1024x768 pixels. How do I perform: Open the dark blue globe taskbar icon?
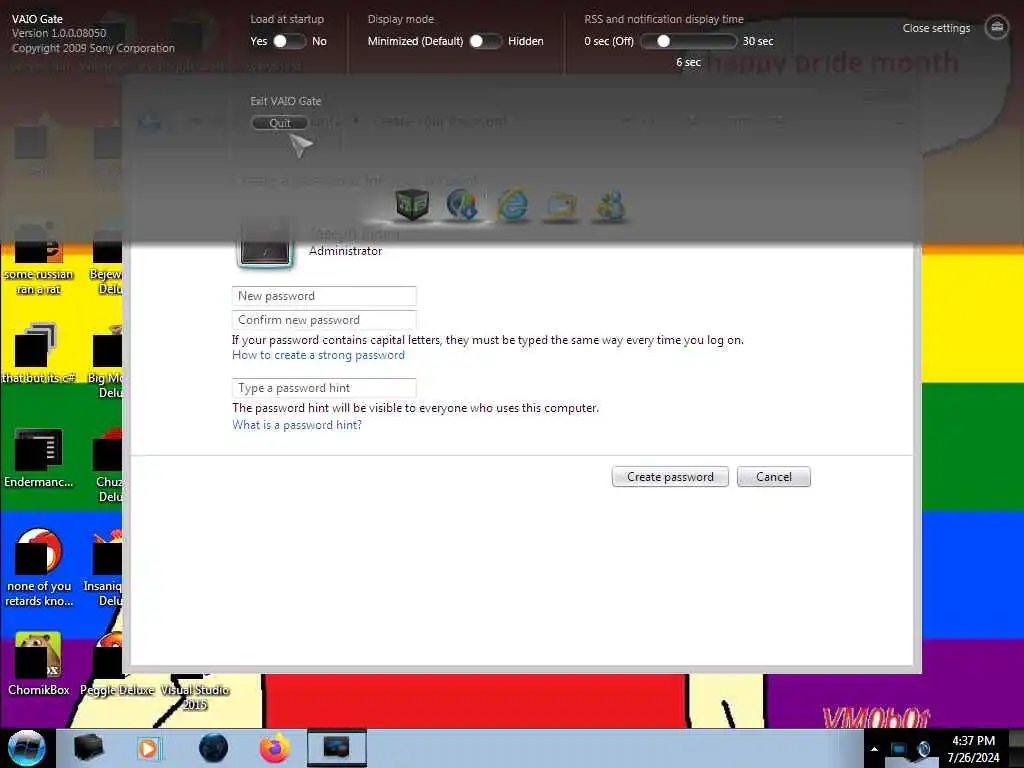[213, 748]
